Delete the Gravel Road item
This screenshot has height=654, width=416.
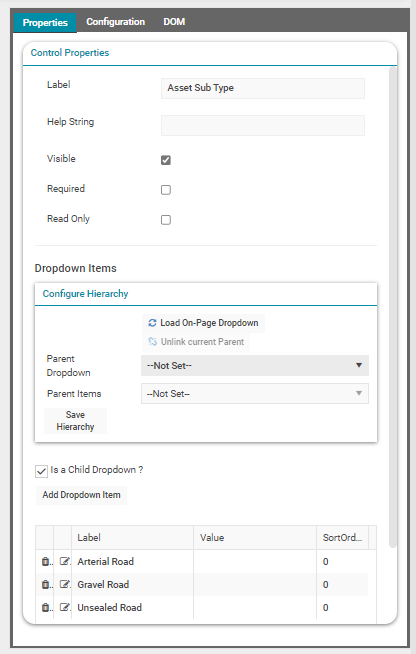(x=45, y=584)
